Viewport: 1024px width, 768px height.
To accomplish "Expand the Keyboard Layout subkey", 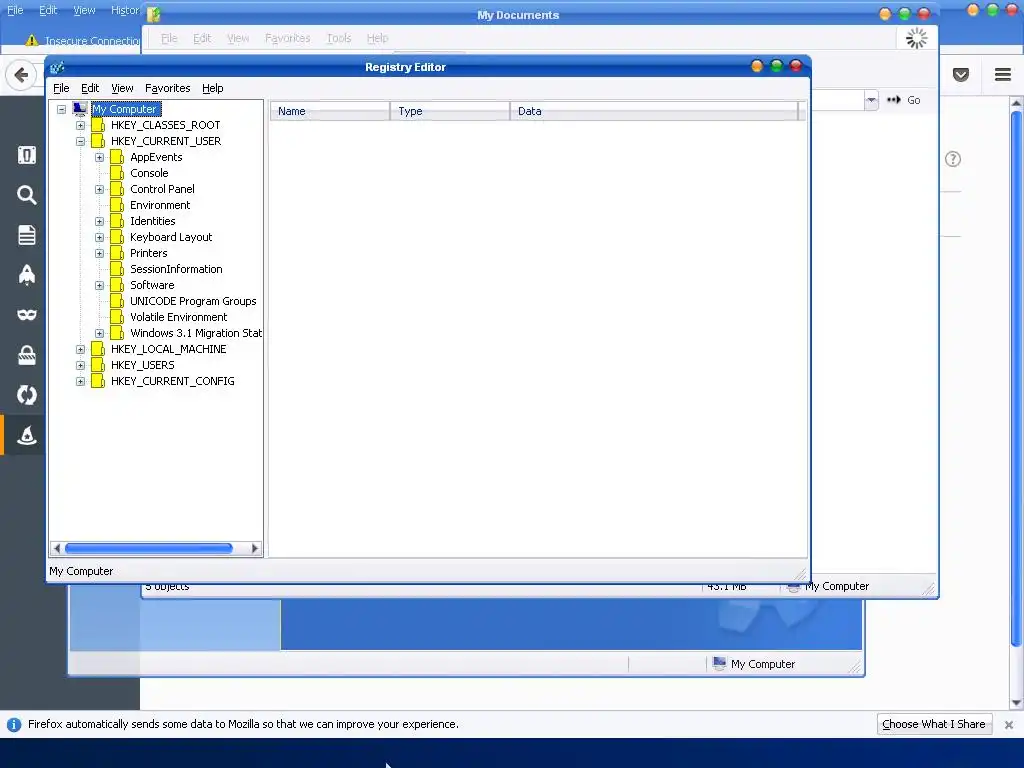I will pyautogui.click(x=99, y=237).
